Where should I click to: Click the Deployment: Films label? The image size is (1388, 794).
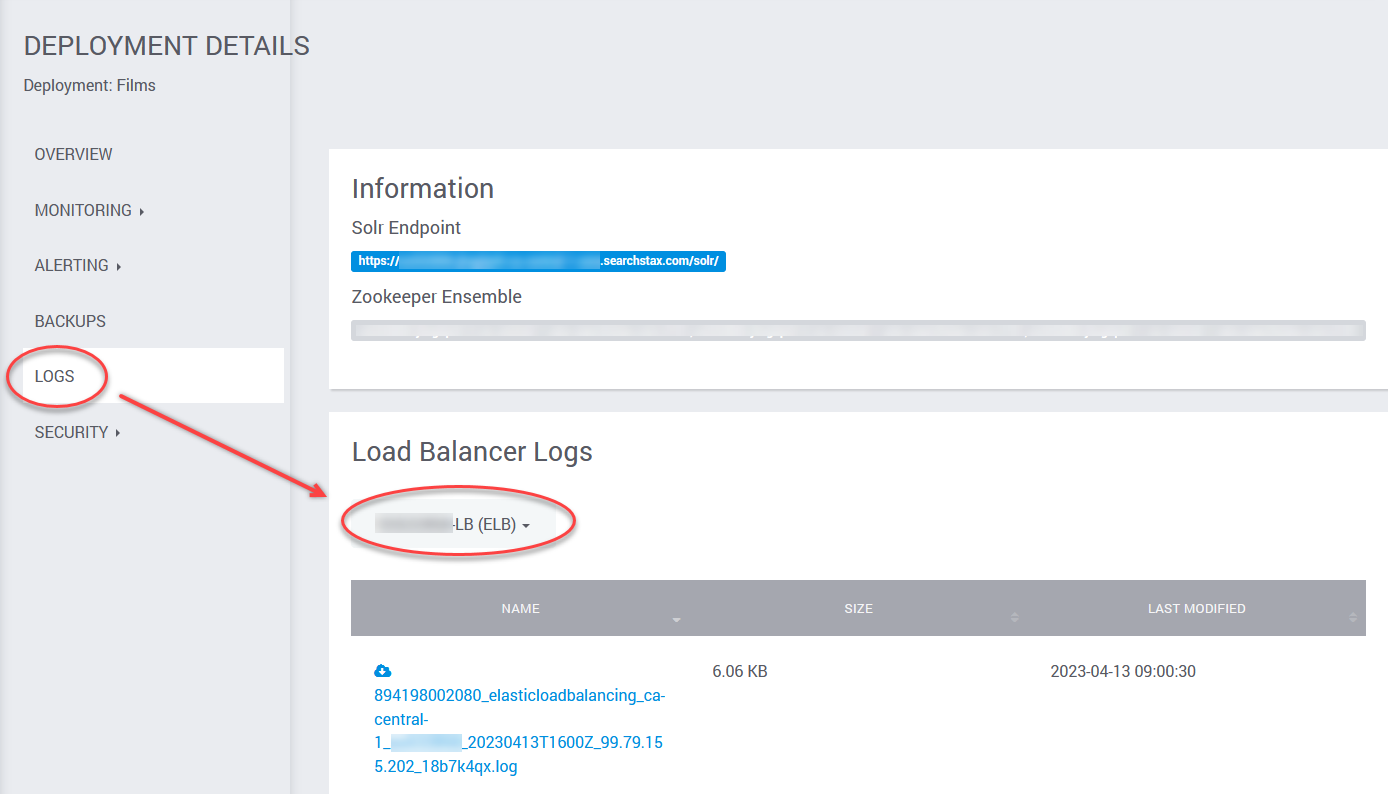(x=89, y=85)
